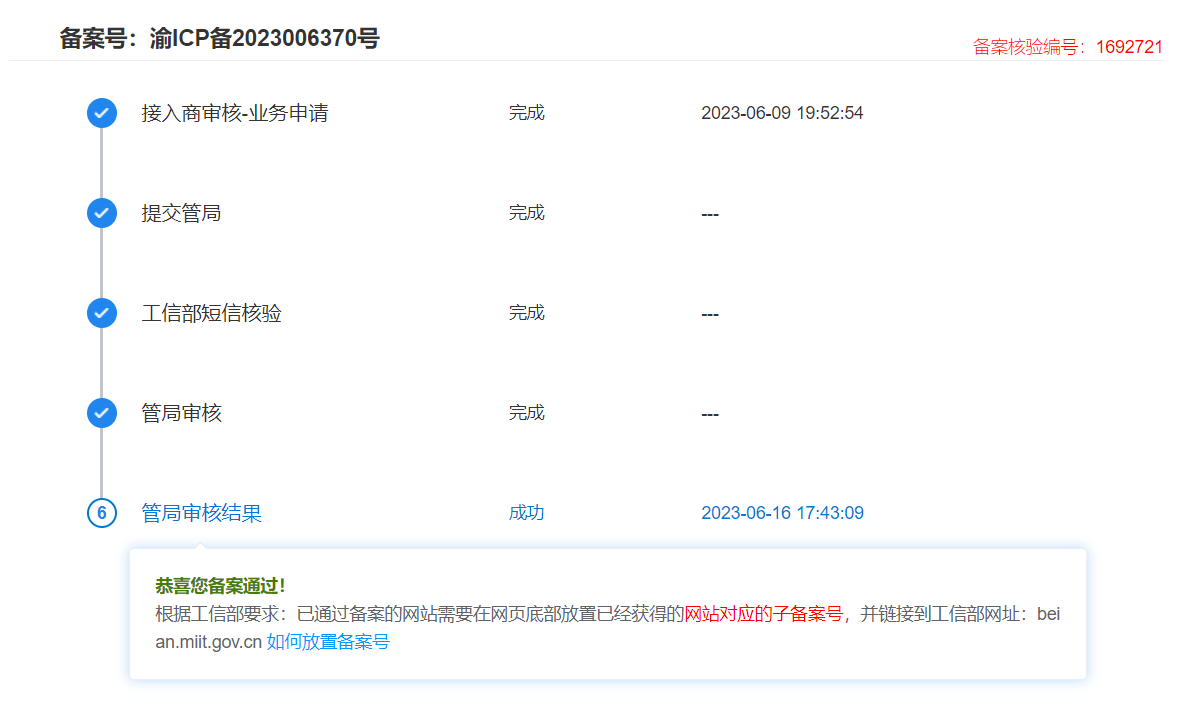Open the 如何放置备案号 link

click(328, 642)
